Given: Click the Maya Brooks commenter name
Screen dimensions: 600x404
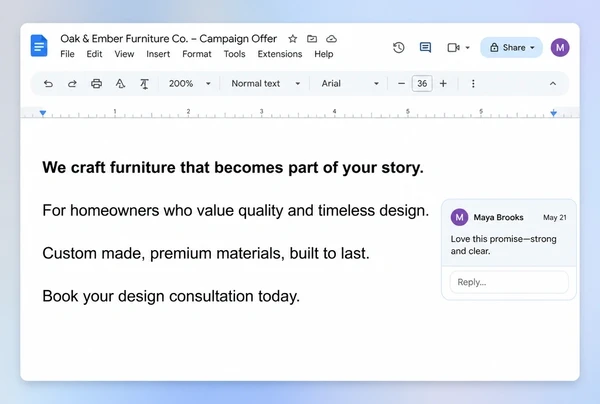Looking at the screenshot, I should coord(499,217).
